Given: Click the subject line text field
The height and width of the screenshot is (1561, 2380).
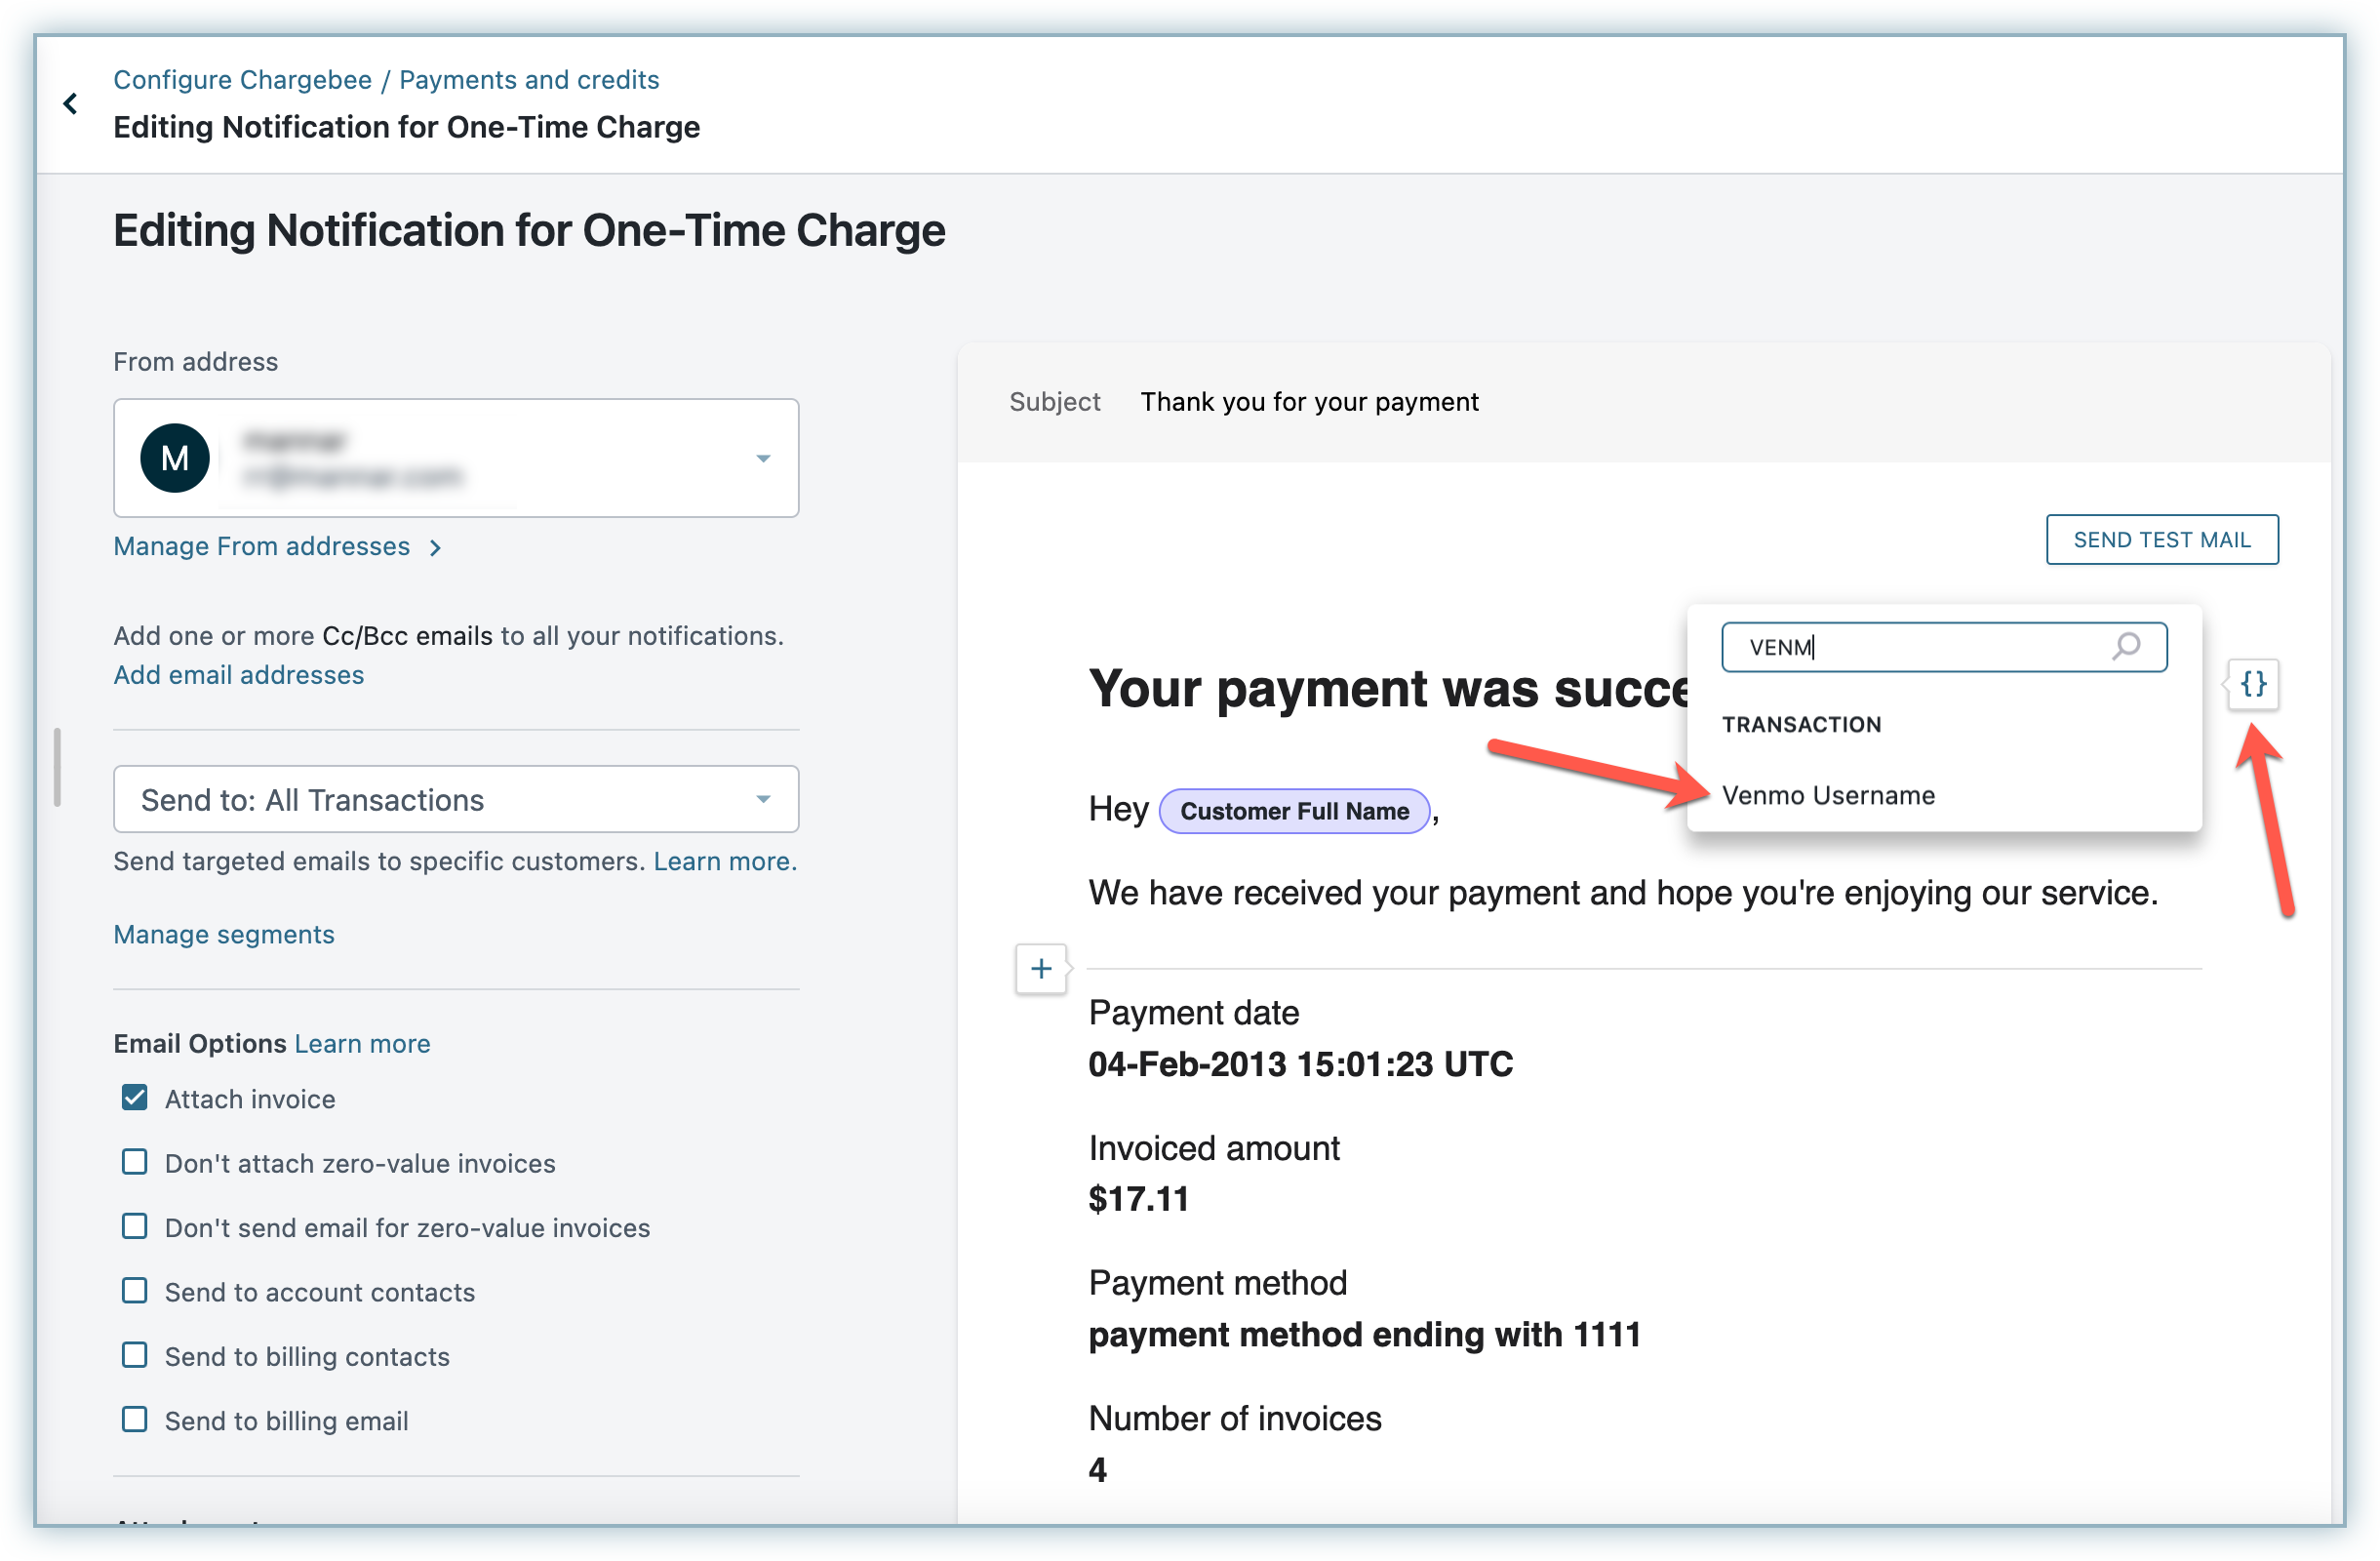Looking at the screenshot, I should 1309,402.
